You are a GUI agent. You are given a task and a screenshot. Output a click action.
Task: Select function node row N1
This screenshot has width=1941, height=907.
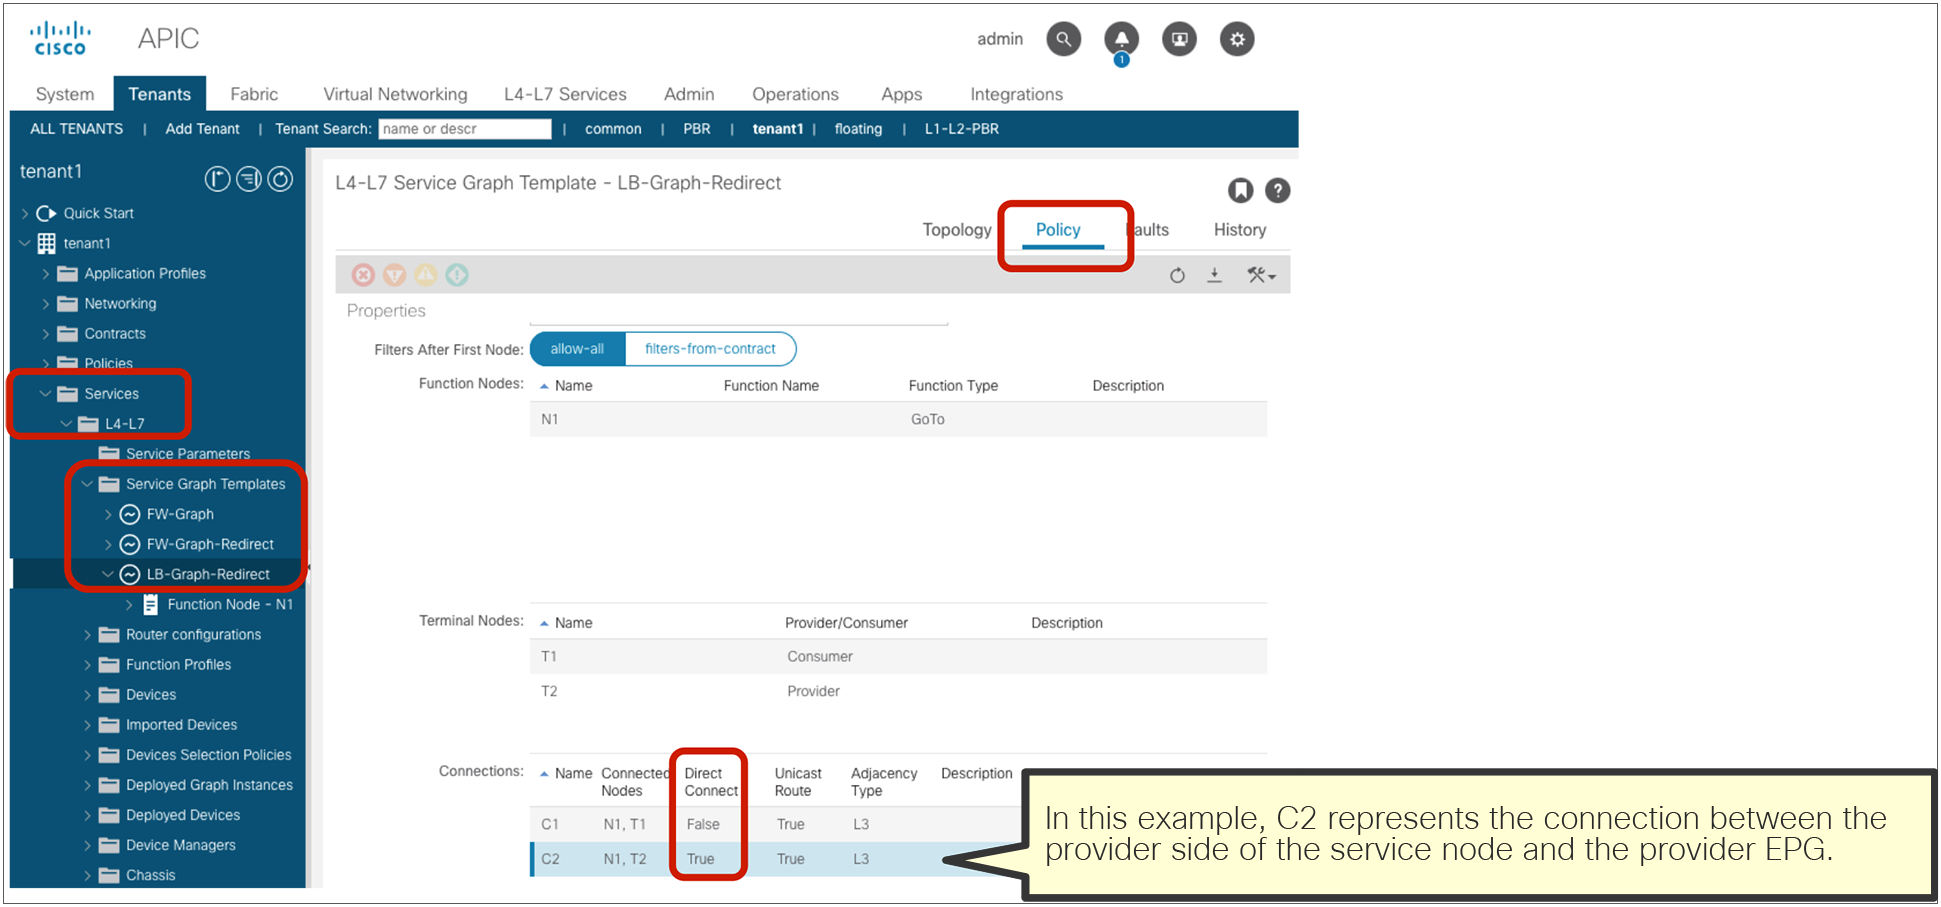[x=898, y=419]
